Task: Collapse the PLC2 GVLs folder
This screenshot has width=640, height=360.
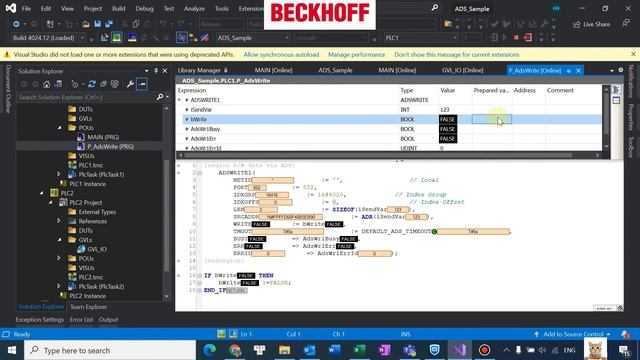Action: coord(59,240)
